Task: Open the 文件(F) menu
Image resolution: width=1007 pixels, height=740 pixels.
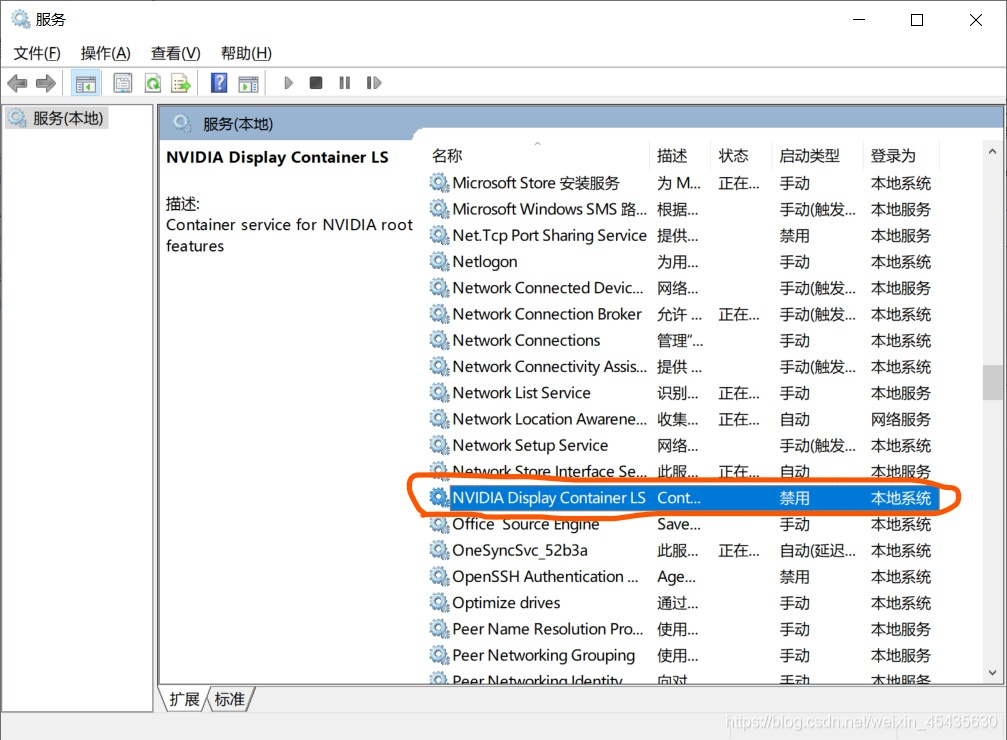Action: pyautogui.click(x=37, y=53)
